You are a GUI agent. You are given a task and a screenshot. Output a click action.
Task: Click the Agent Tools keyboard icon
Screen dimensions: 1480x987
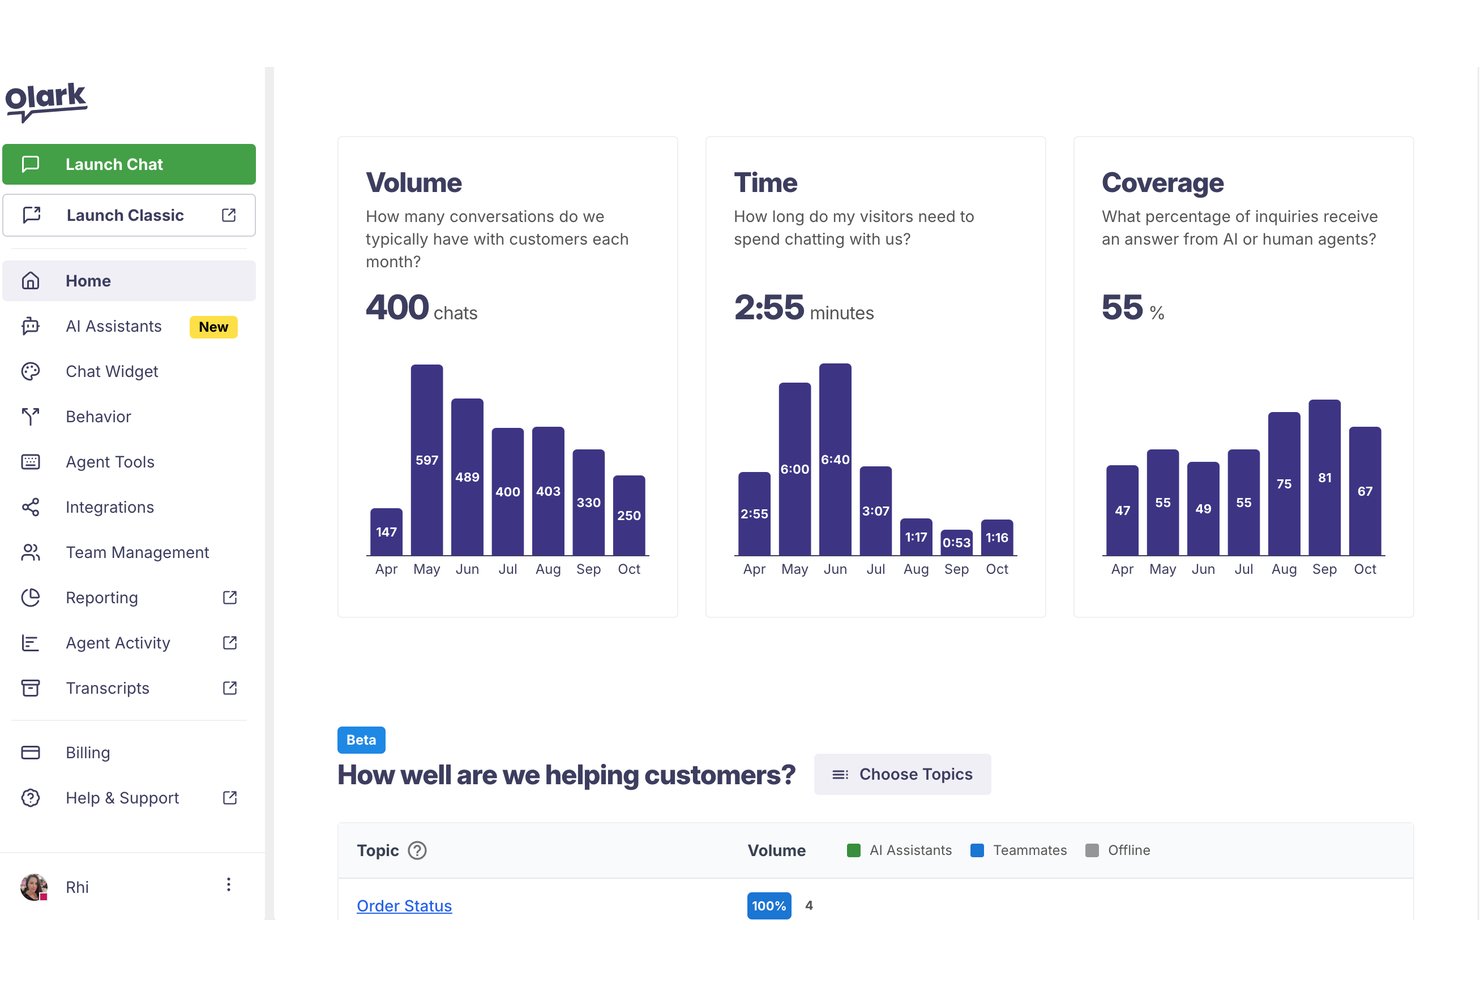click(x=31, y=462)
